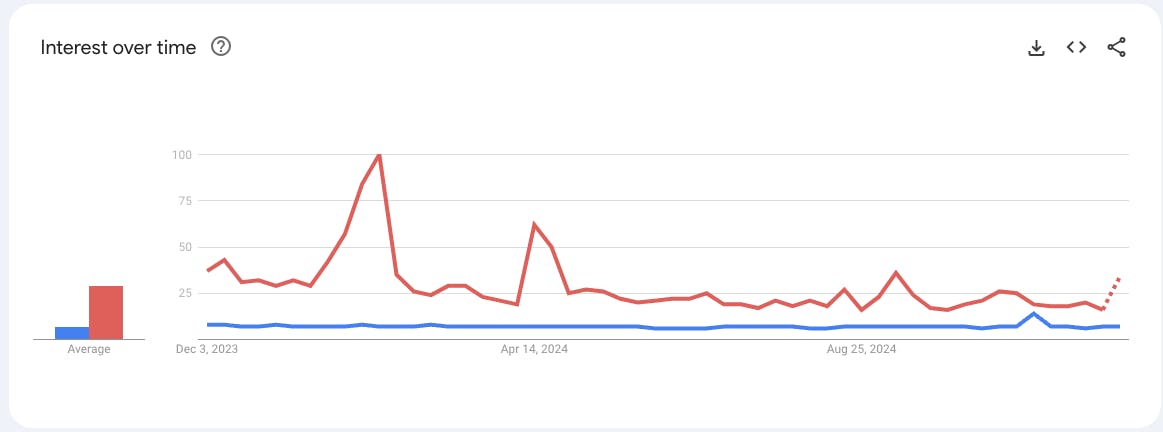Click the red line's highest peak at 100
The image size is (1163, 432).
point(379,154)
